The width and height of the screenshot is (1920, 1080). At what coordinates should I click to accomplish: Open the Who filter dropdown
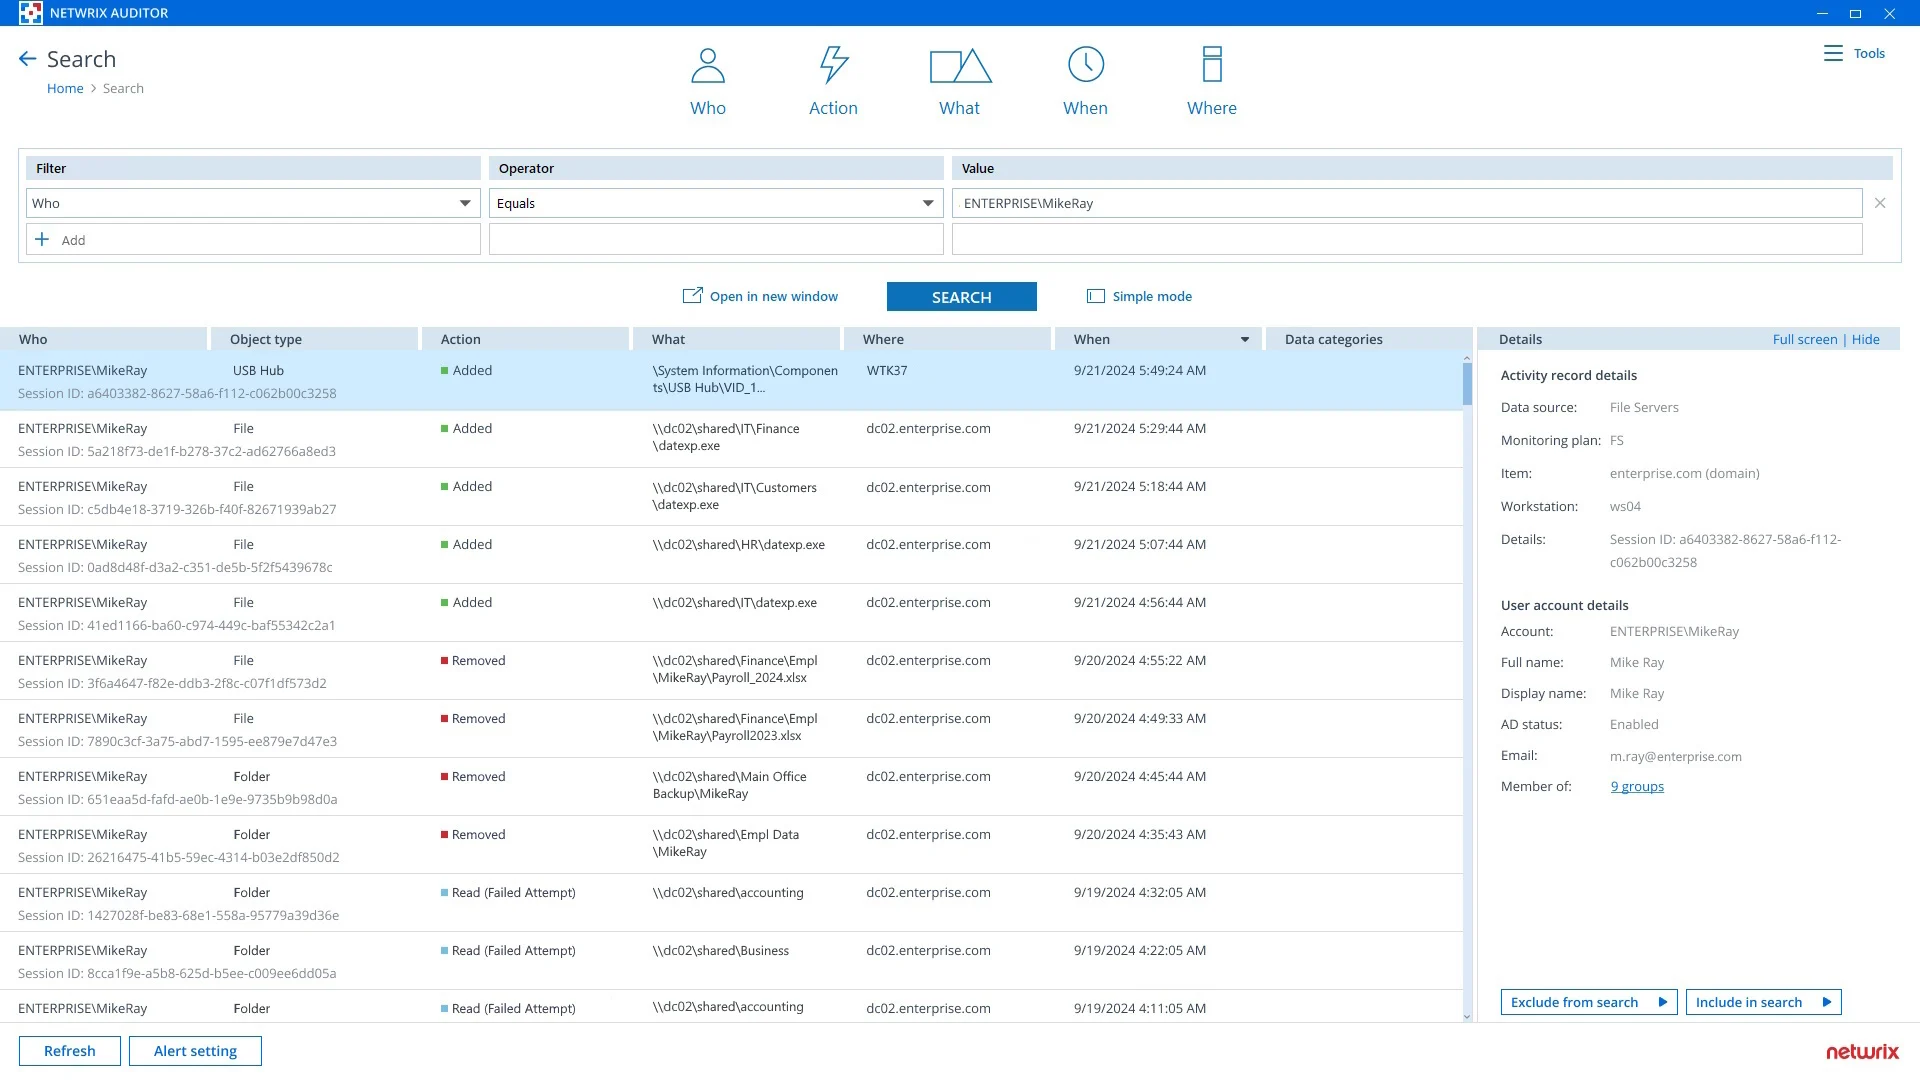465,203
